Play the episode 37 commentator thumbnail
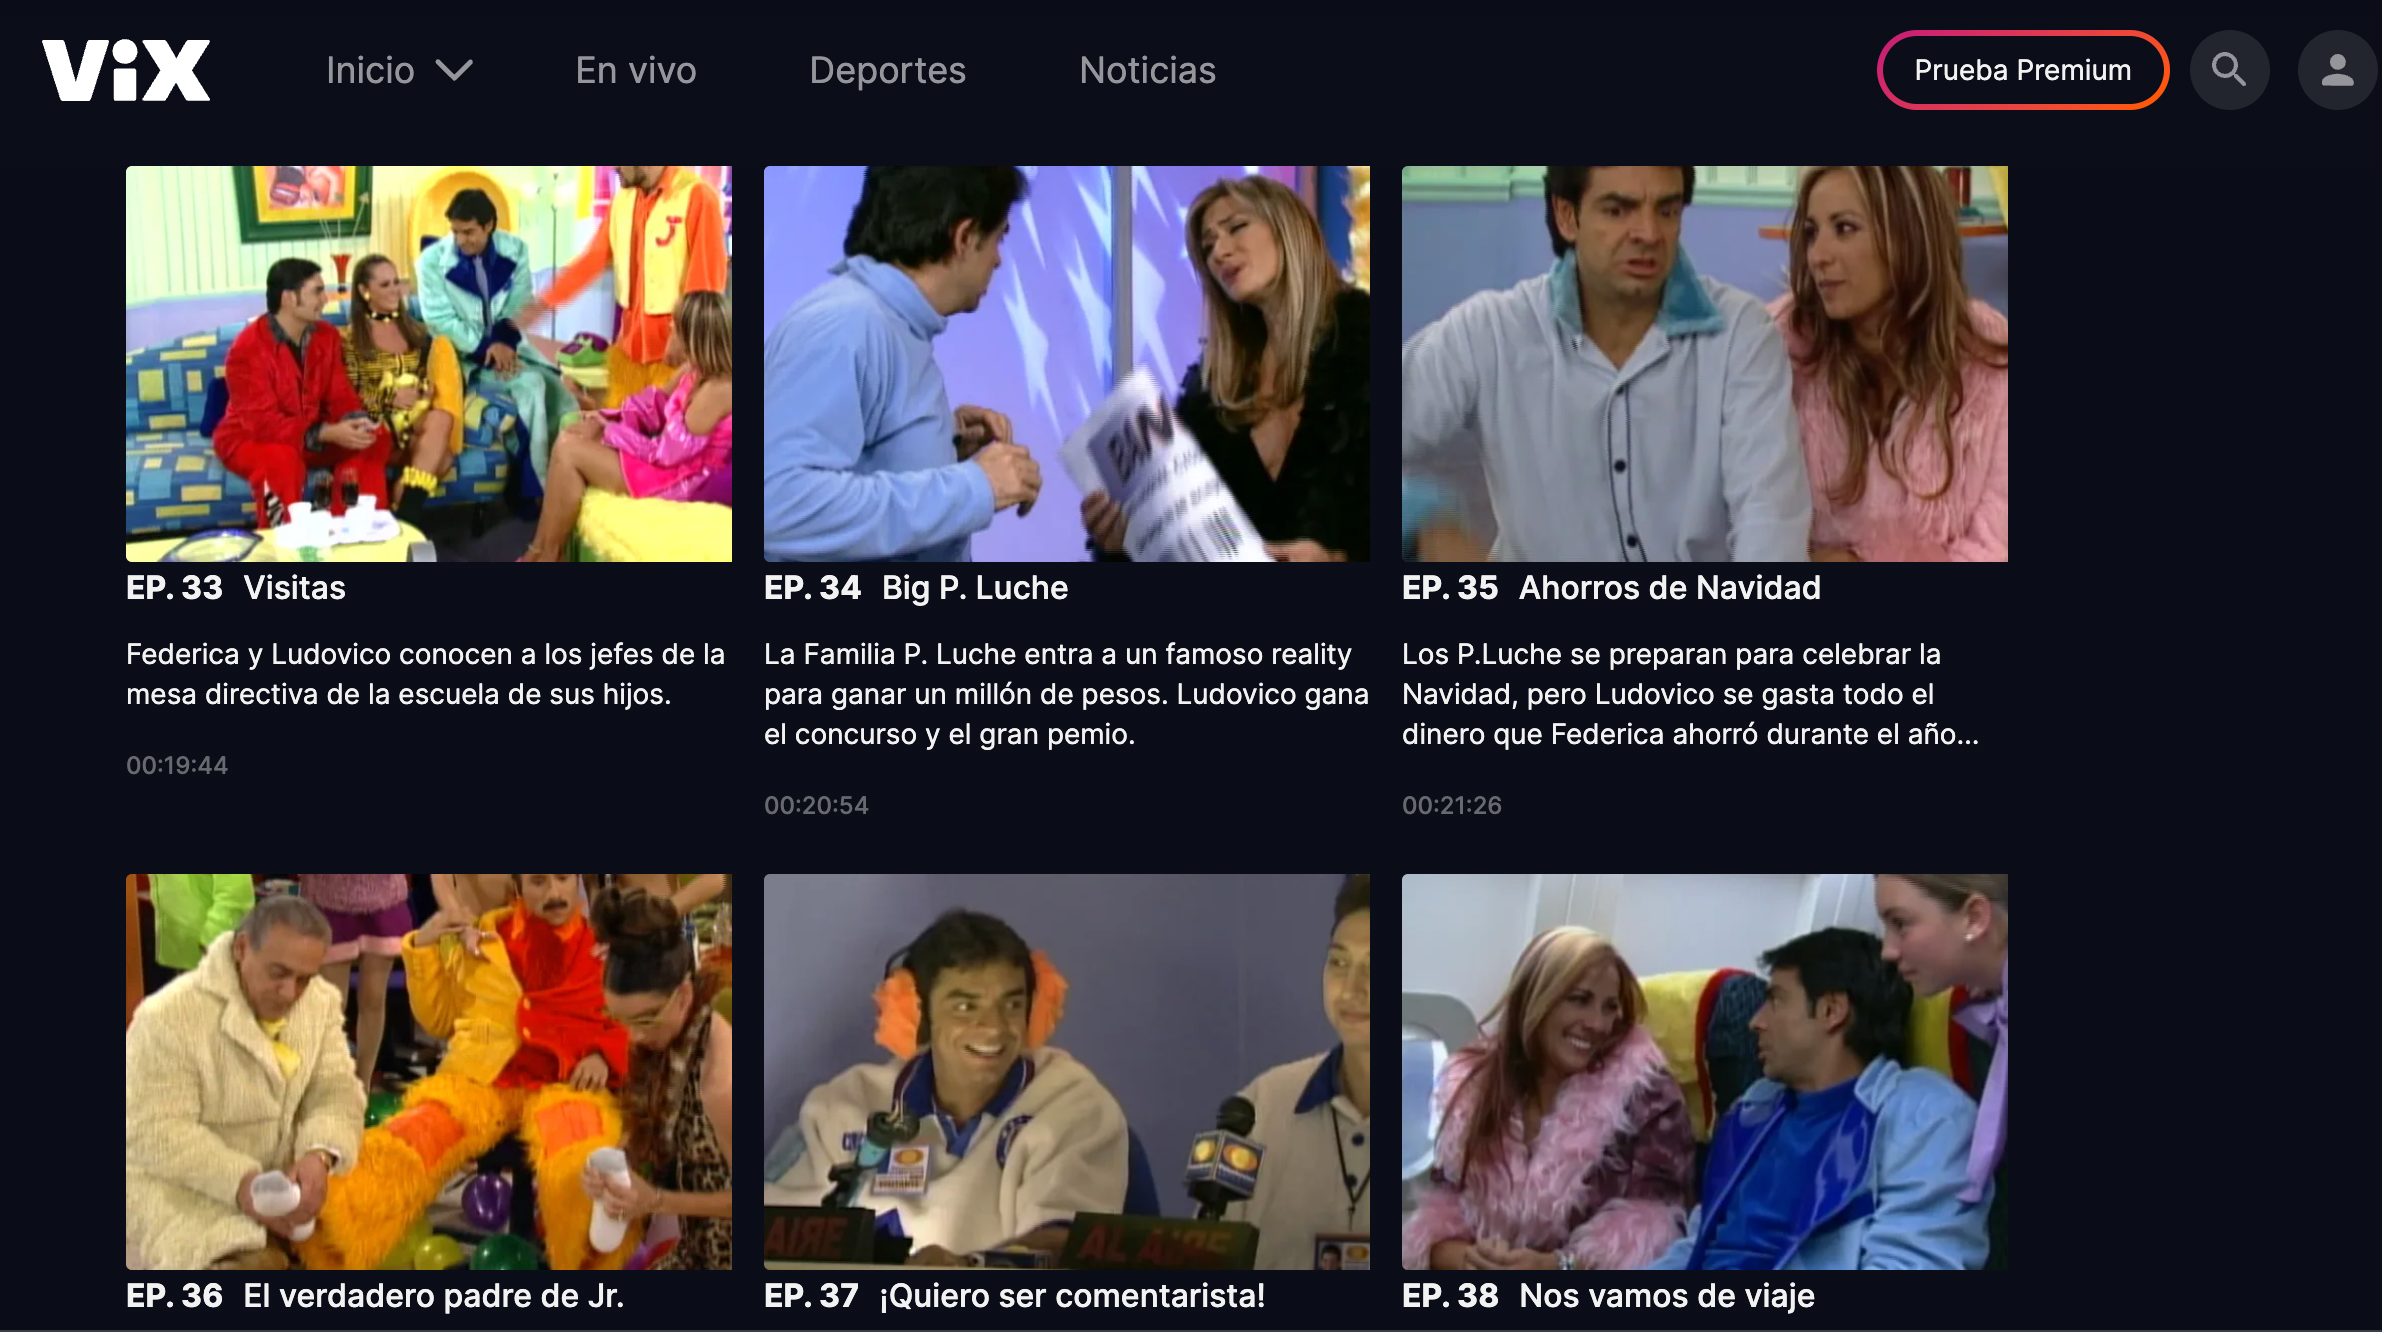Image resolution: width=2382 pixels, height=1332 pixels. (1066, 1071)
